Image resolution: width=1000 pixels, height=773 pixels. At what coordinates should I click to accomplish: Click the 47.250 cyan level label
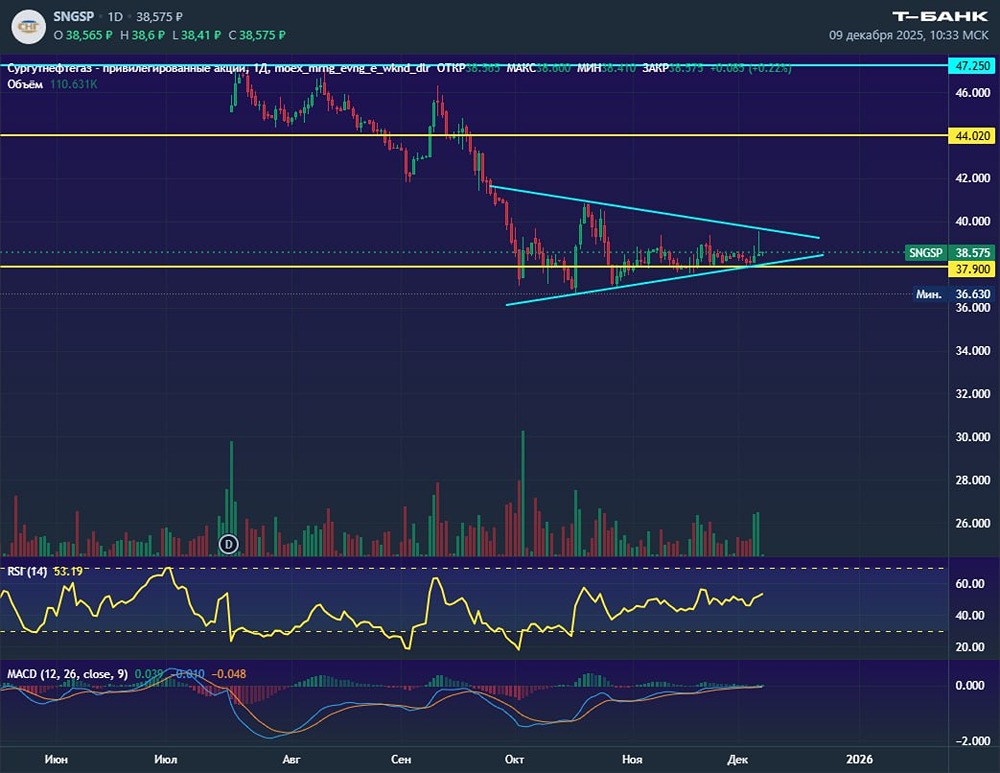[x=973, y=65]
